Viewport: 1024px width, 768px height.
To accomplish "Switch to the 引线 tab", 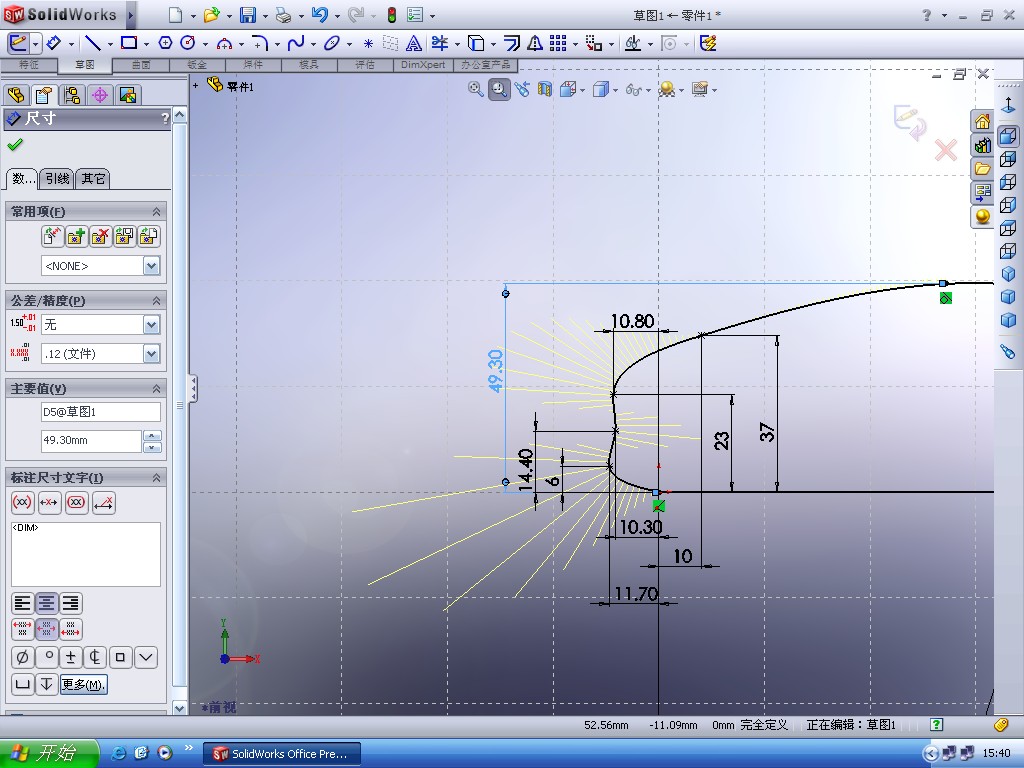I will [58, 179].
